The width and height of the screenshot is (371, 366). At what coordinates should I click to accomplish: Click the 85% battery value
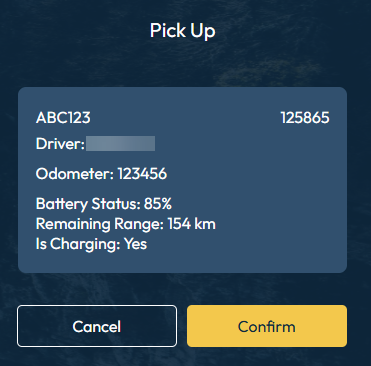coord(158,204)
